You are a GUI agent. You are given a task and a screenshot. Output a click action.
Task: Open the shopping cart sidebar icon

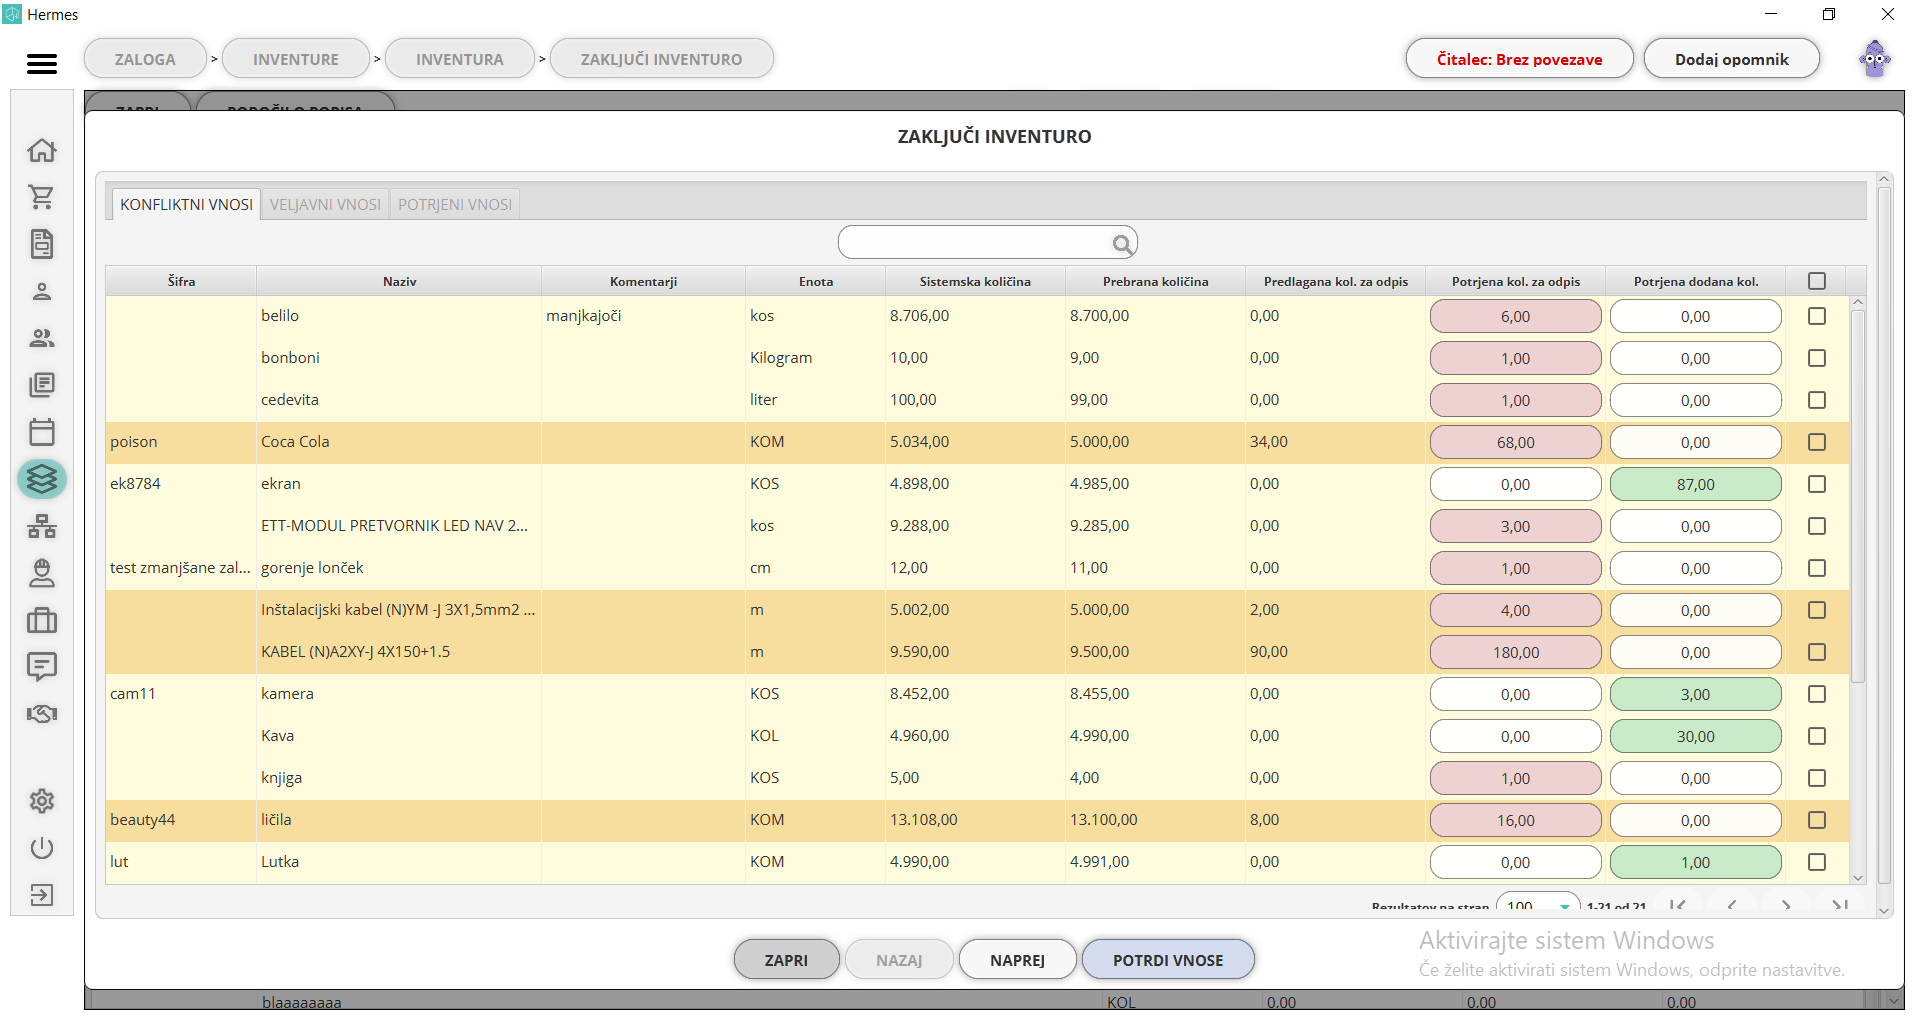click(x=42, y=197)
